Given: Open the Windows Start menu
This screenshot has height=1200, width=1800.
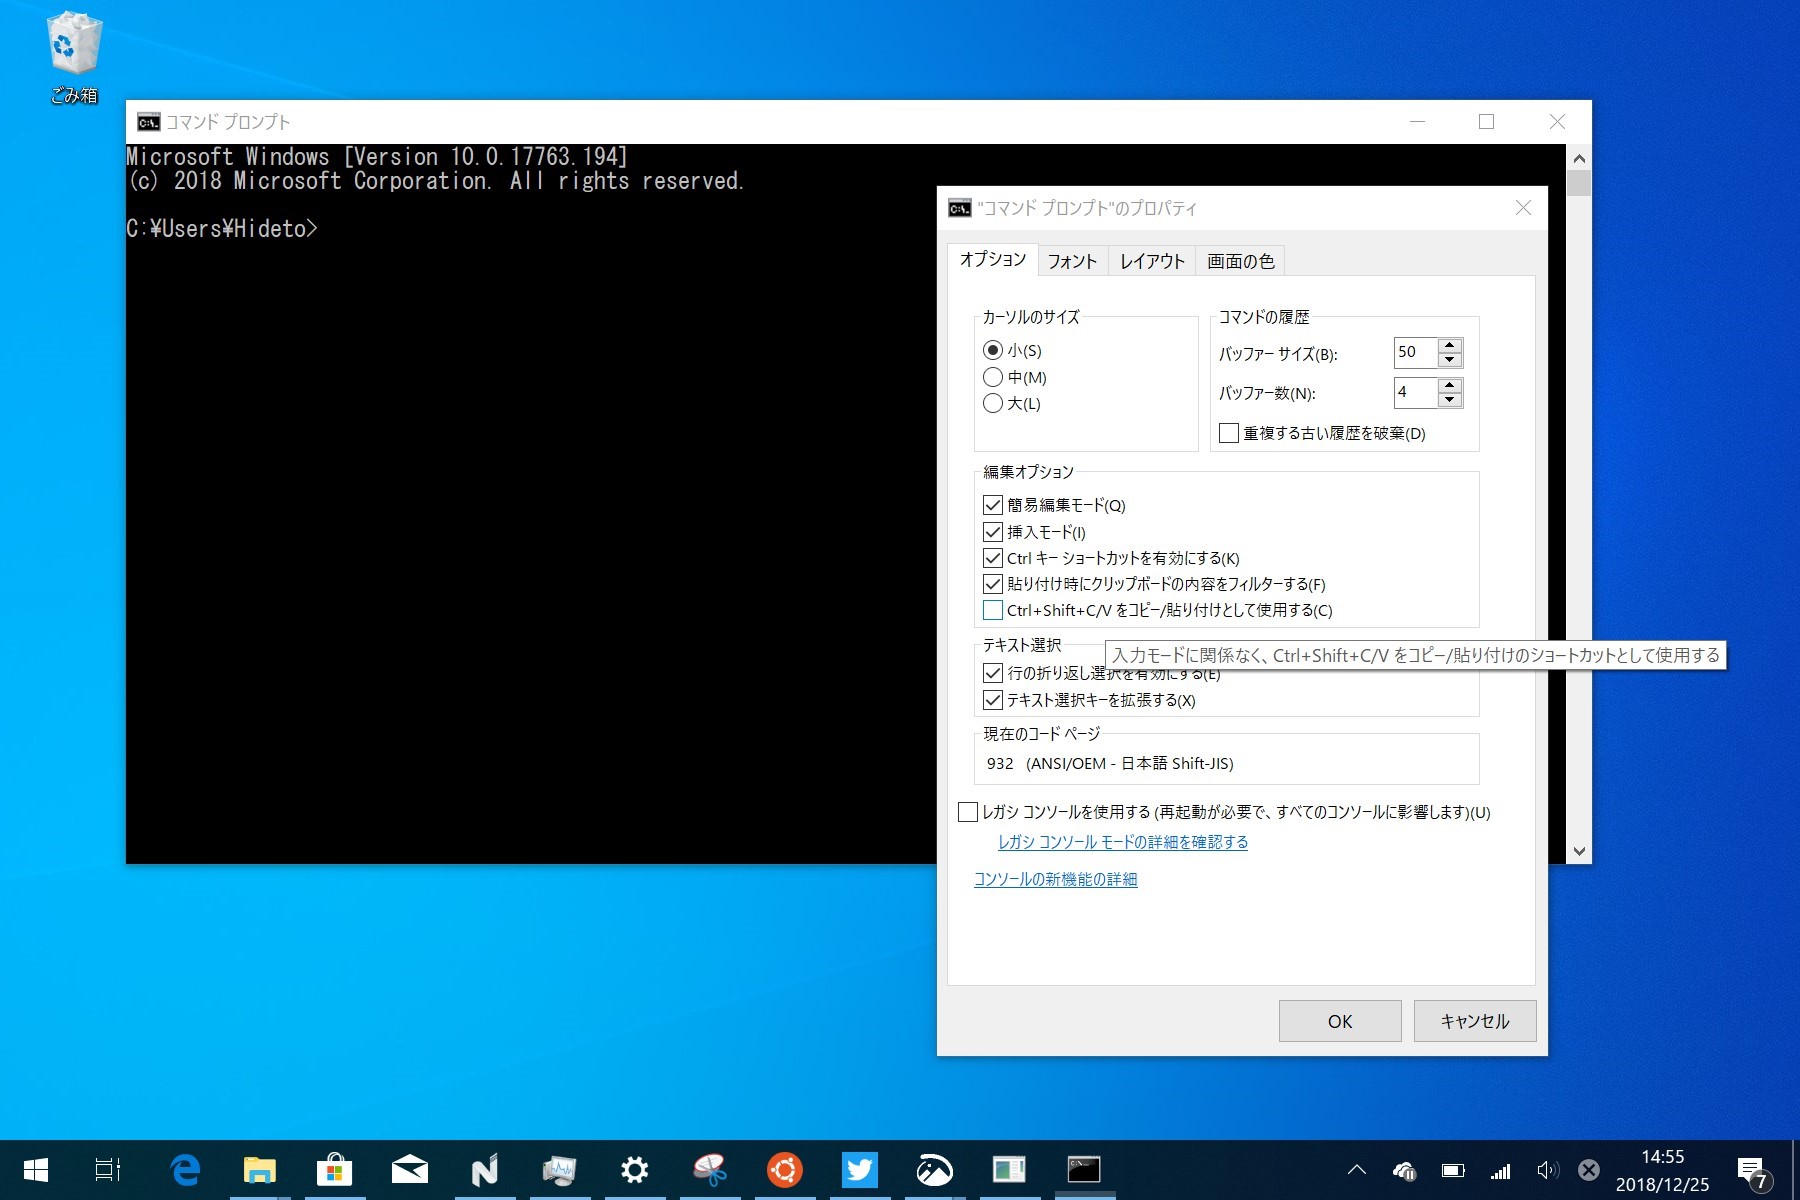Looking at the screenshot, I should click(35, 1169).
